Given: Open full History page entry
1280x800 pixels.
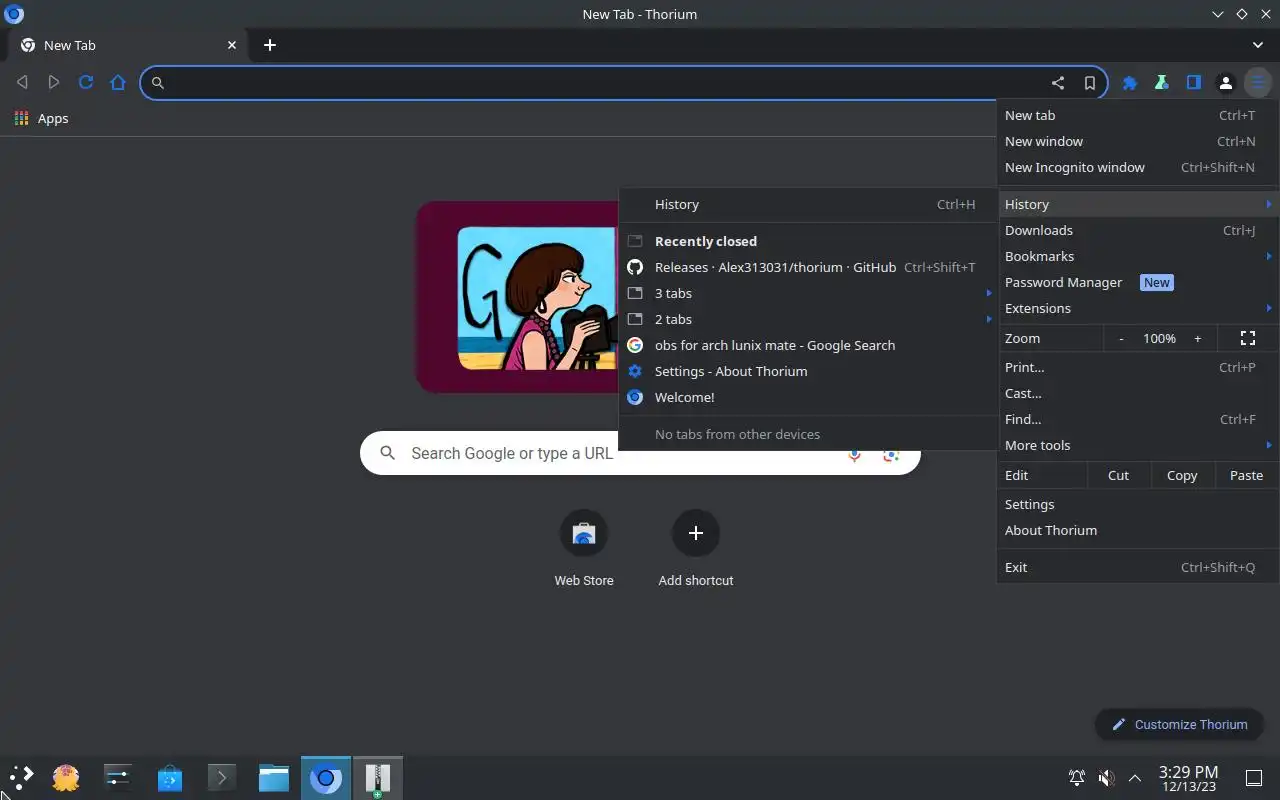Looking at the screenshot, I should (x=808, y=204).
